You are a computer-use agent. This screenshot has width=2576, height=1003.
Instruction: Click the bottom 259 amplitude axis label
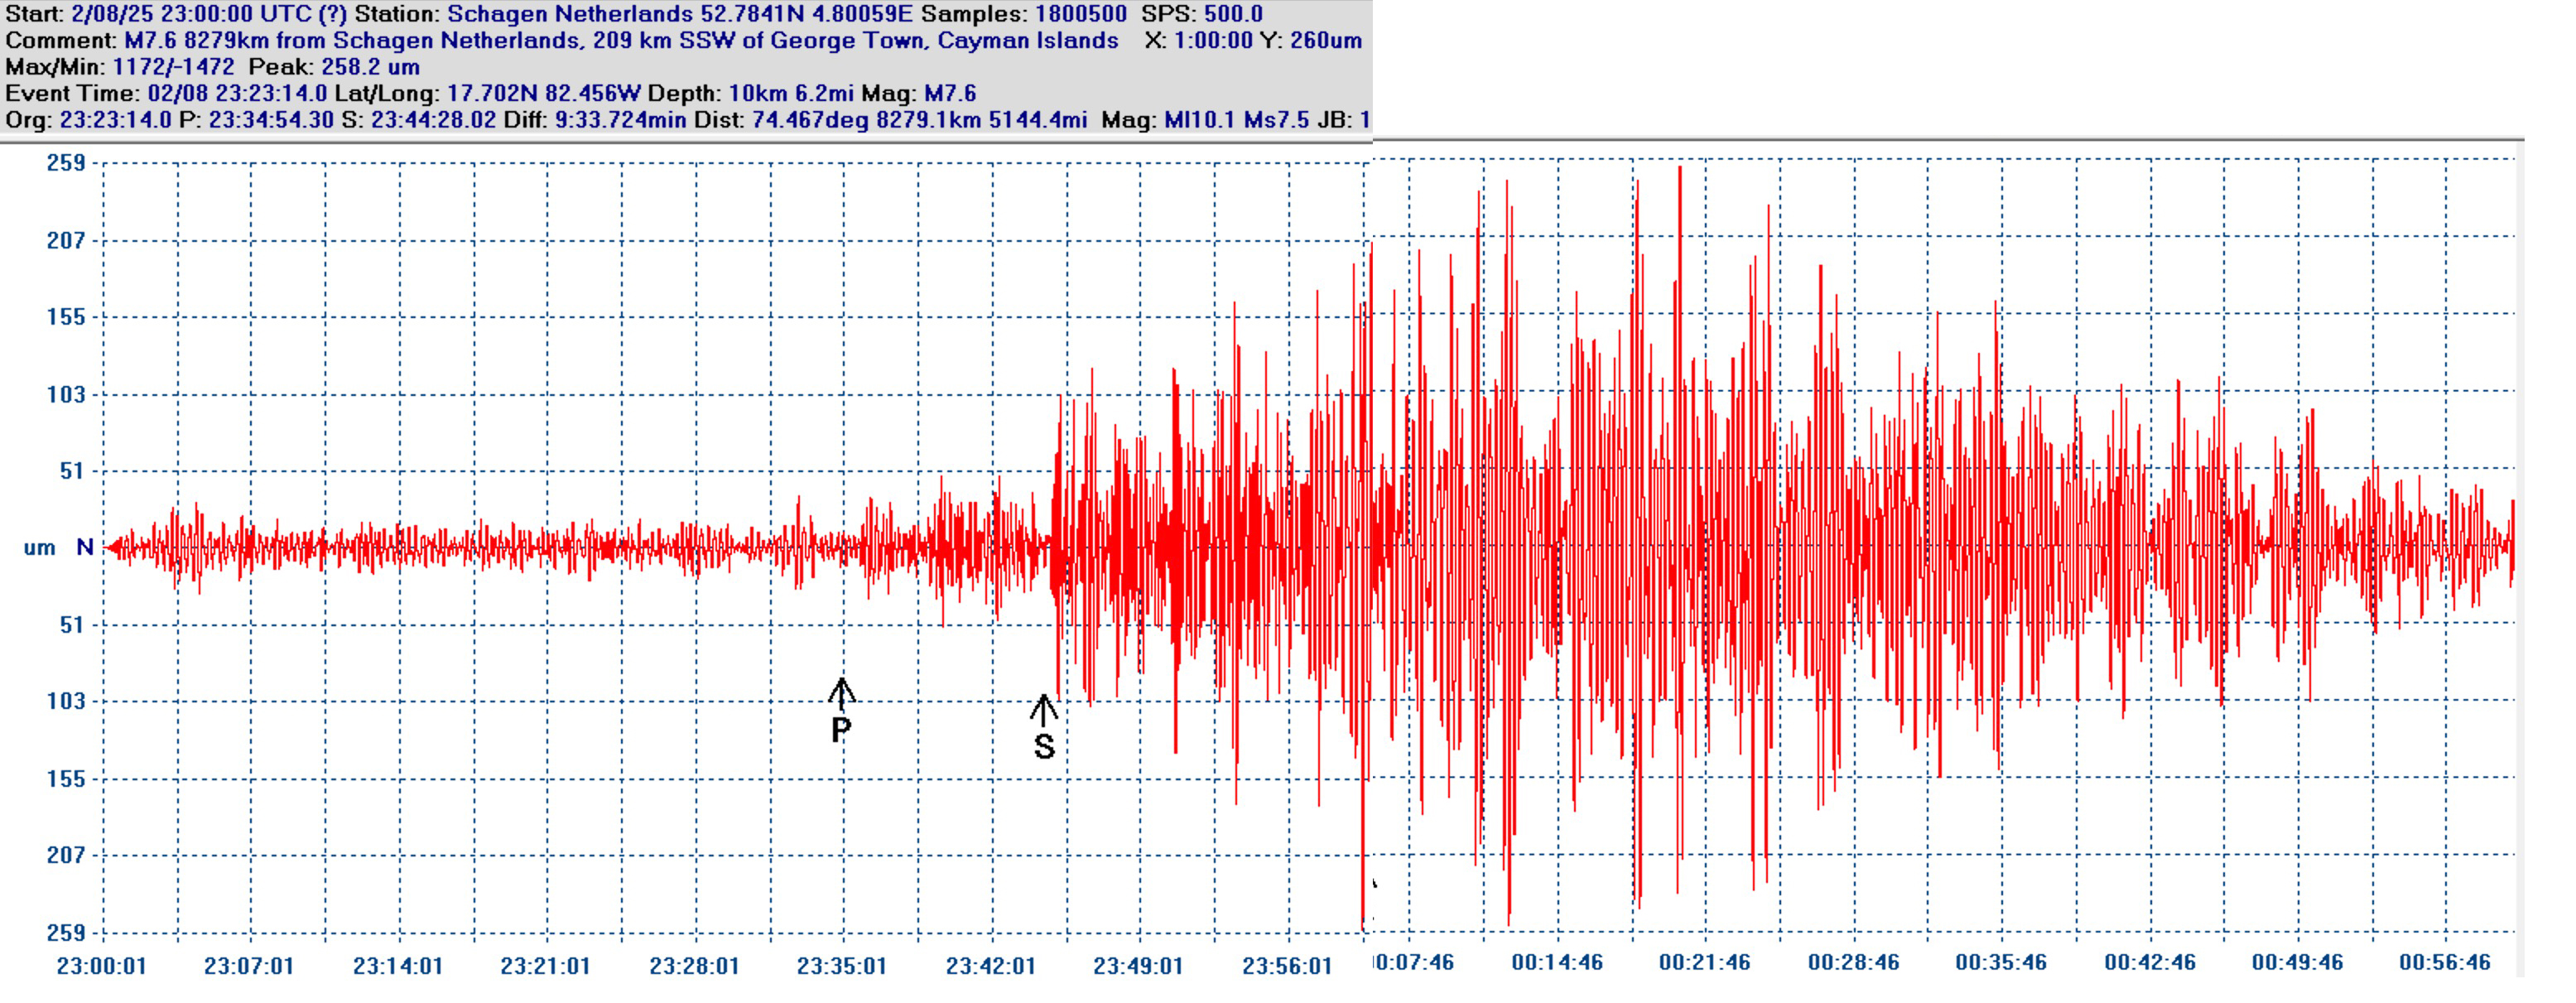(x=66, y=932)
